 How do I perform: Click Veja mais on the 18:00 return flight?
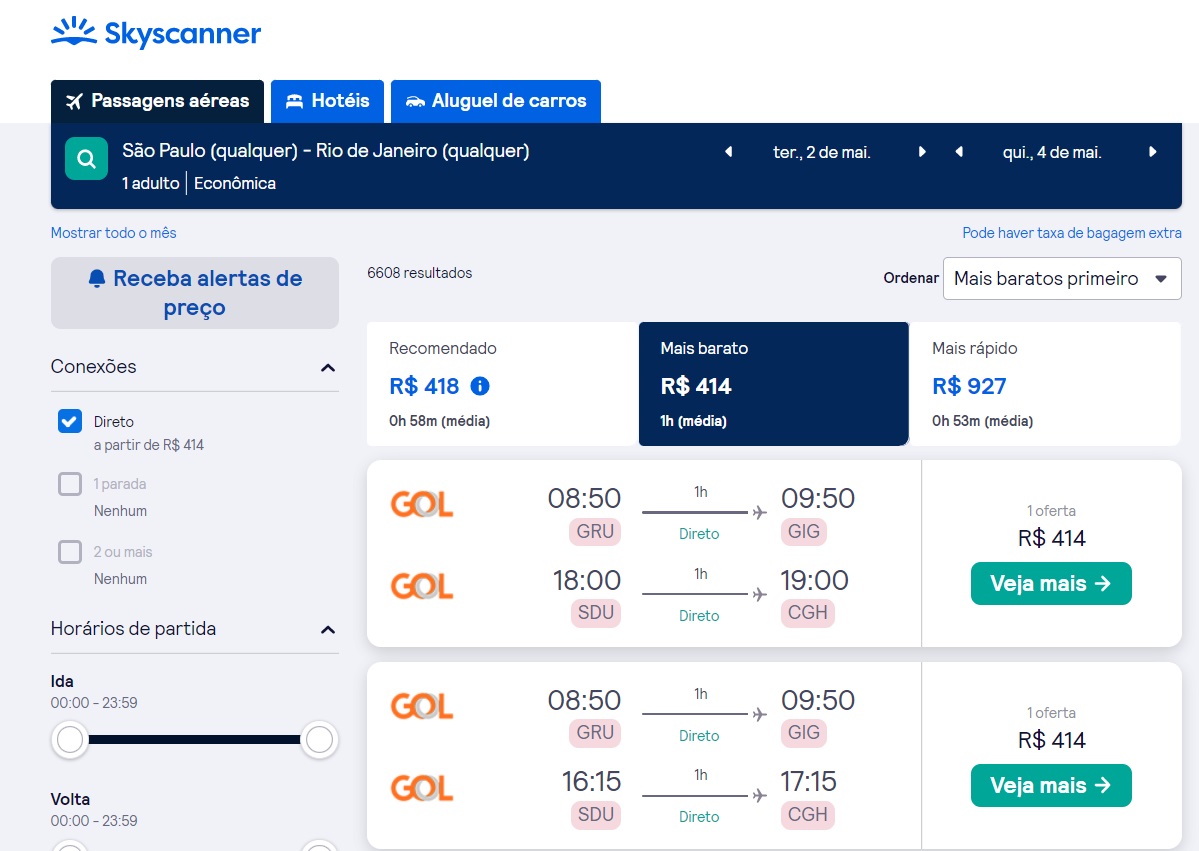click(x=1050, y=584)
